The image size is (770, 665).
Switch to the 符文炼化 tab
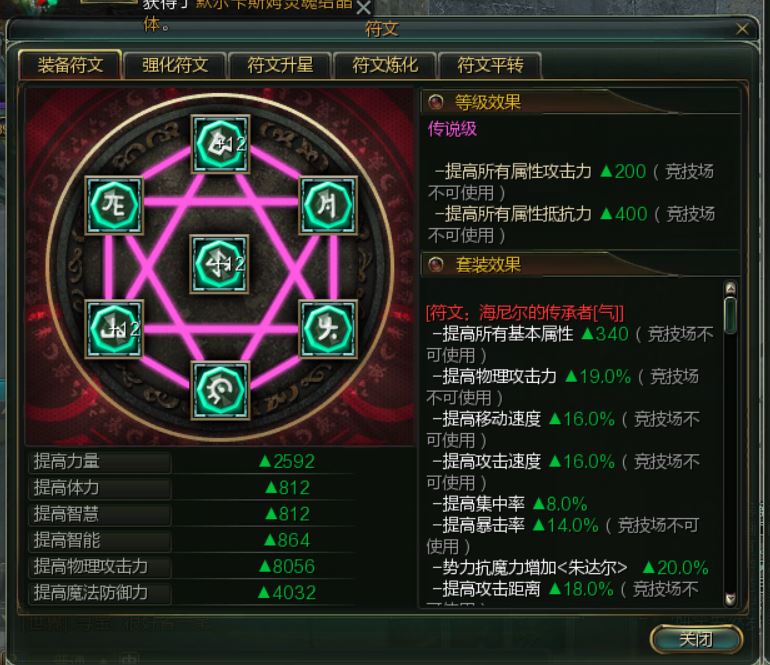tap(385, 65)
